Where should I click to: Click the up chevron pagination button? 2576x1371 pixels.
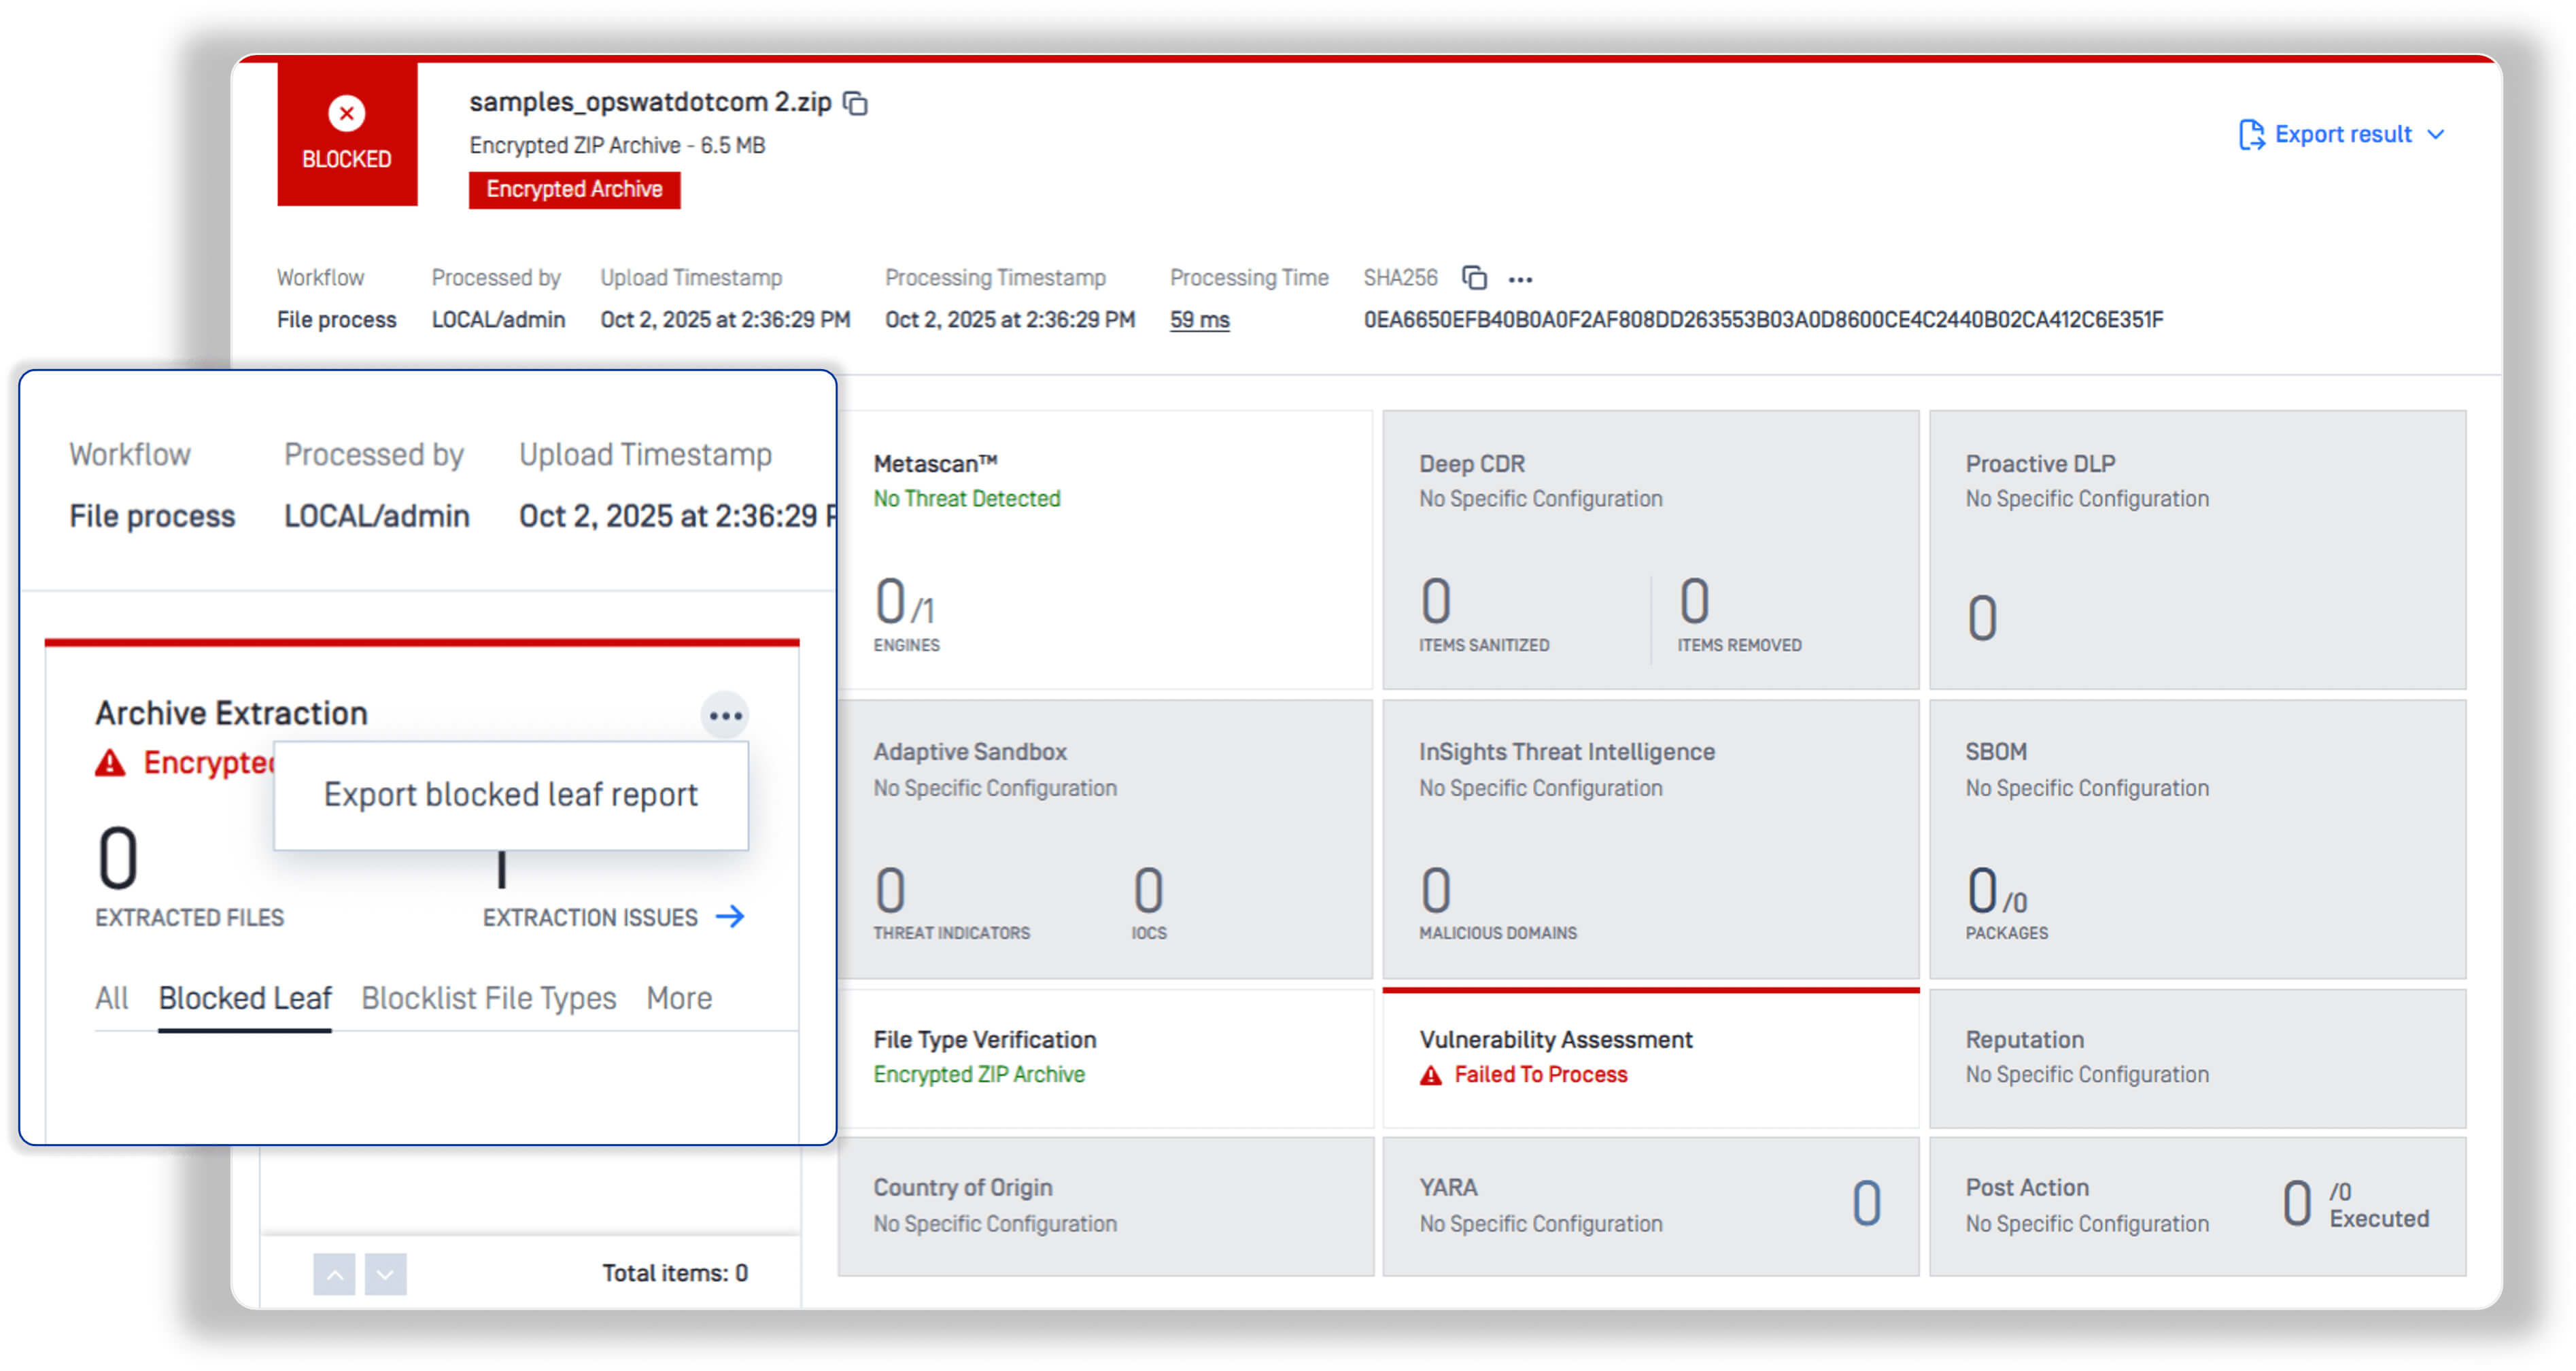(x=334, y=1274)
